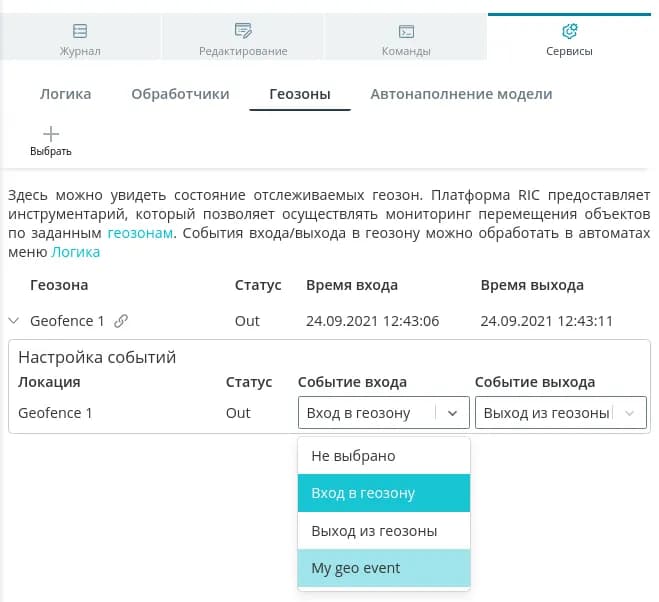
Task: Select the Геозоны sub-tab
Action: pos(300,94)
